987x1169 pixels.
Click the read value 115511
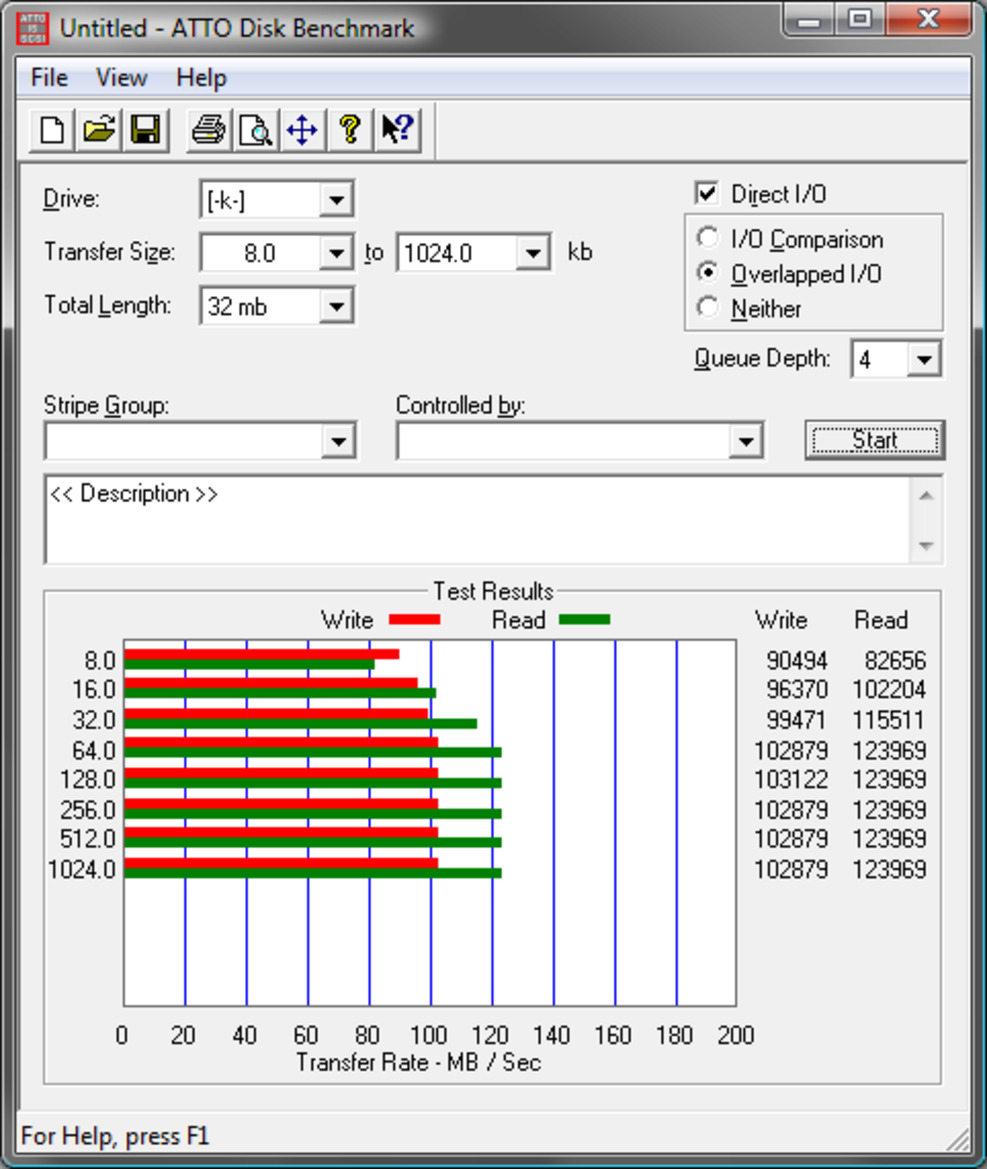click(x=889, y=720)
